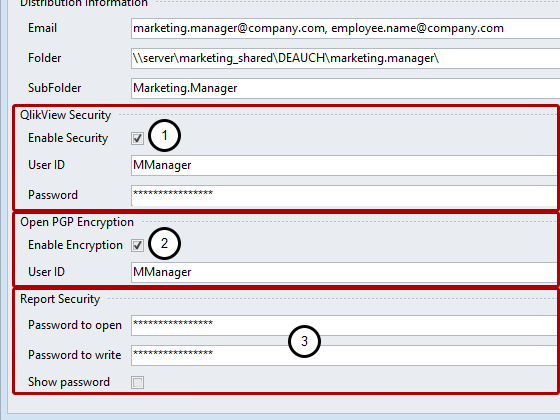Click the circled number 2 marker

point(164,244)
